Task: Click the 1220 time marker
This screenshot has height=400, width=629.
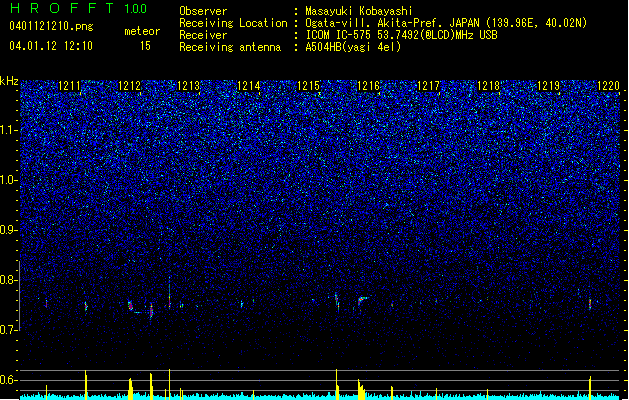Action: pos(609,85)
